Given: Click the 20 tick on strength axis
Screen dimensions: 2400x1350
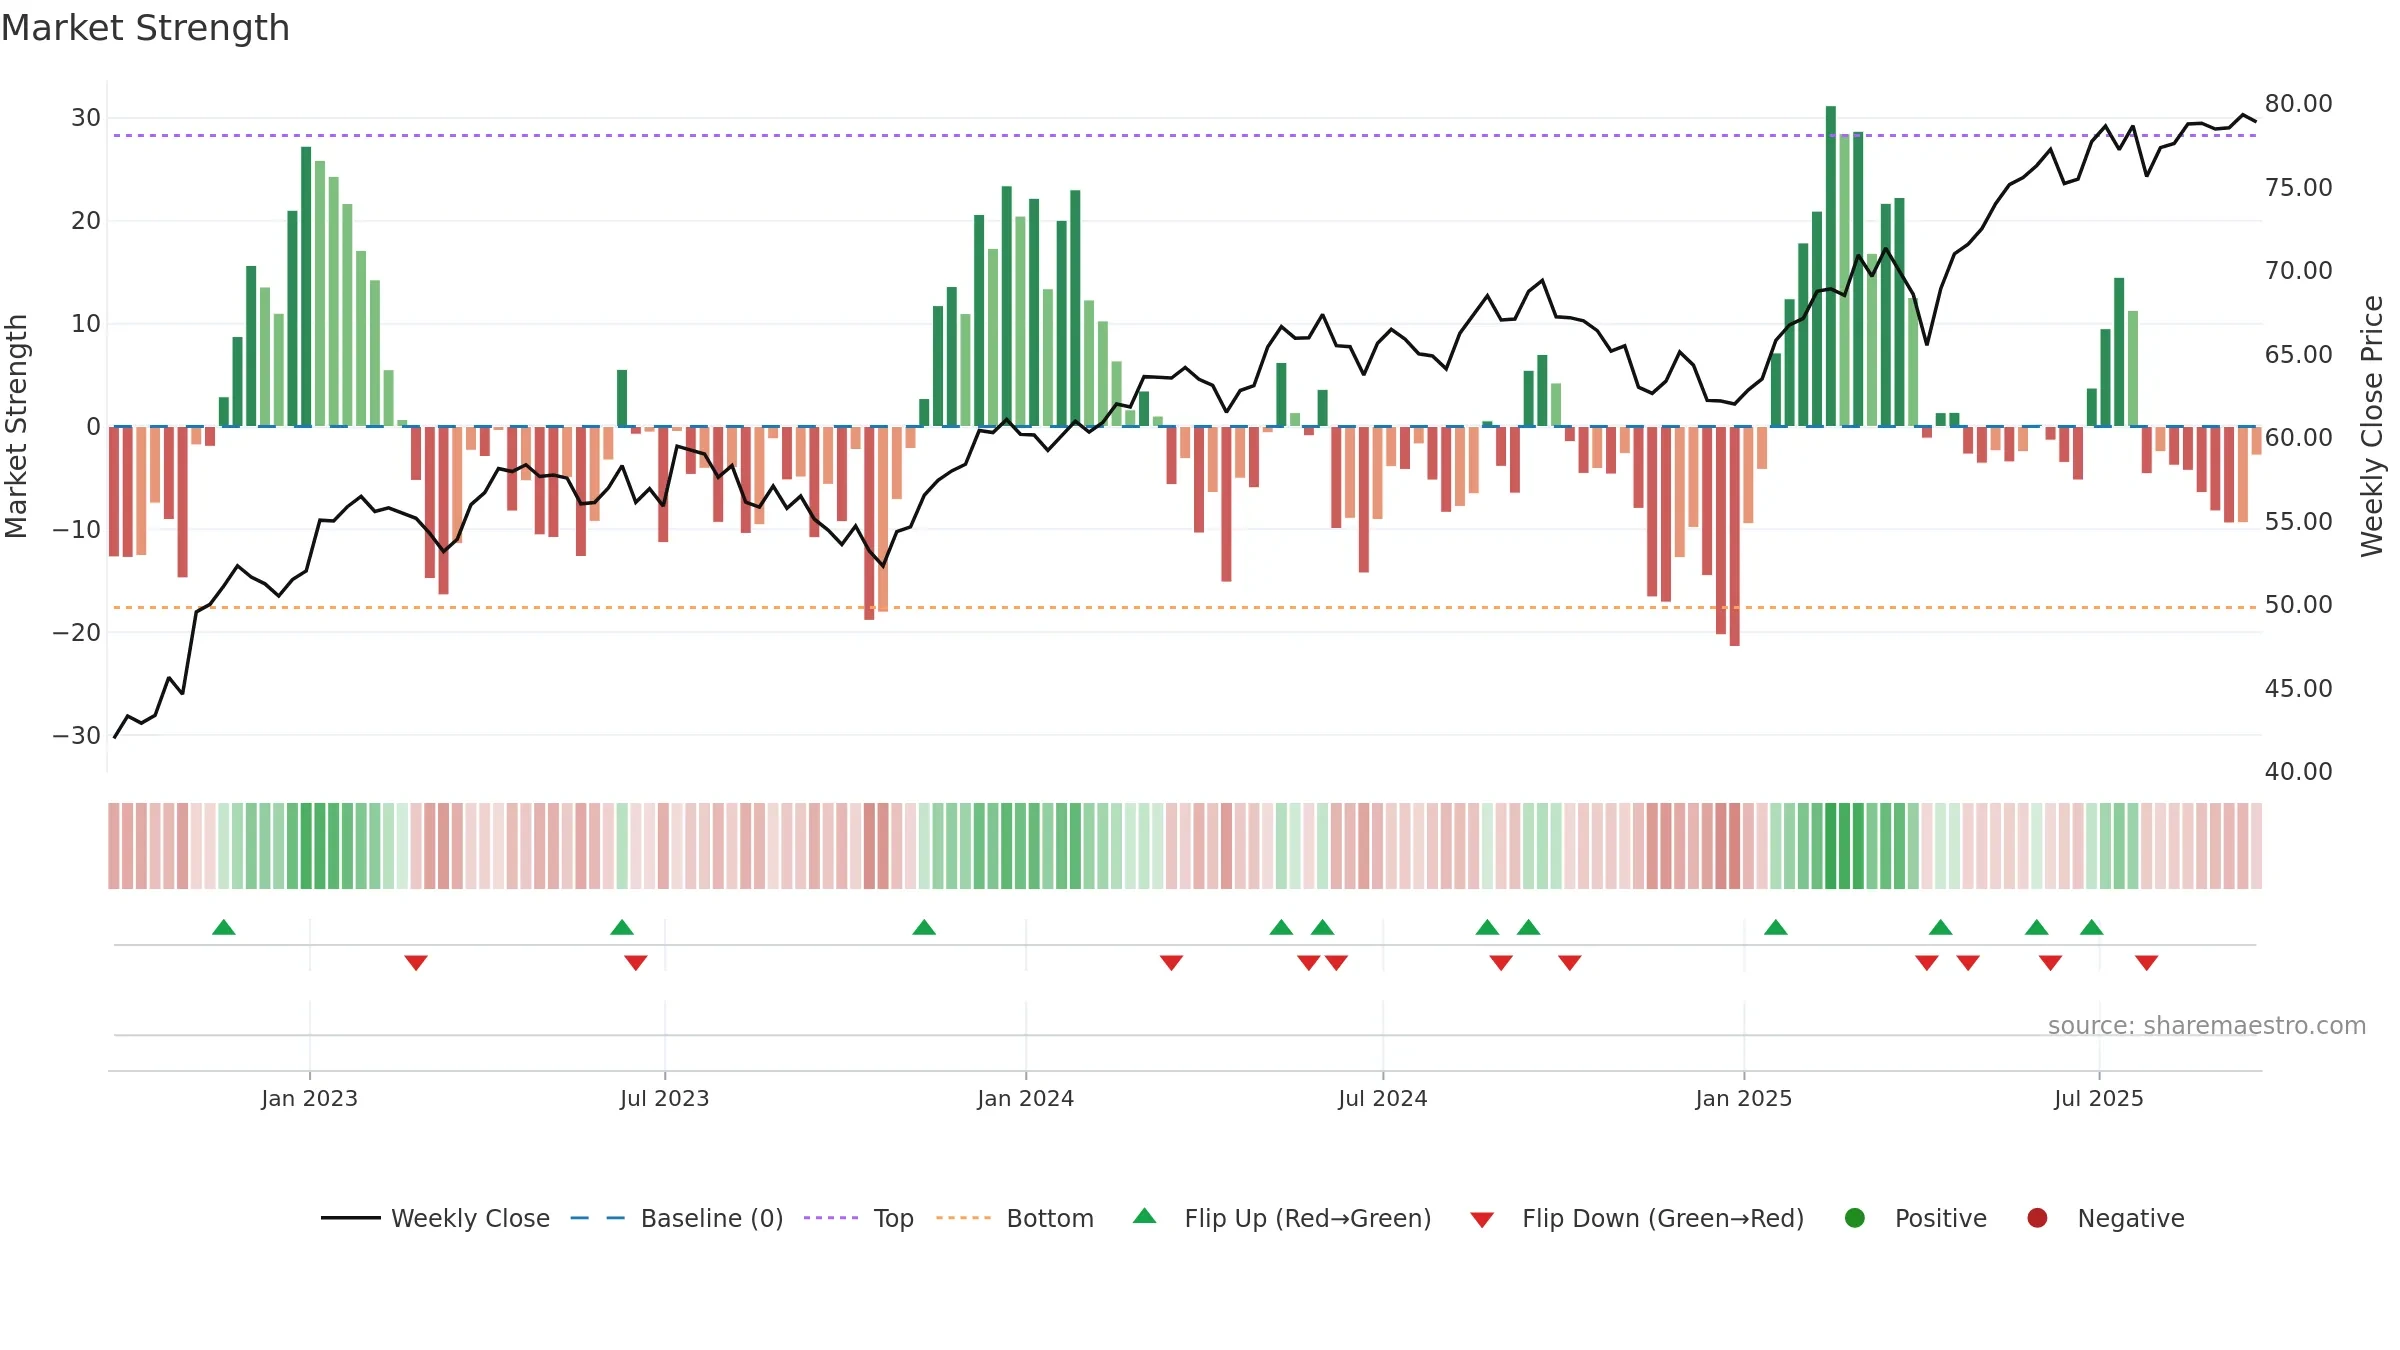Looking at the screenshot, I should [x=86, y=221].
